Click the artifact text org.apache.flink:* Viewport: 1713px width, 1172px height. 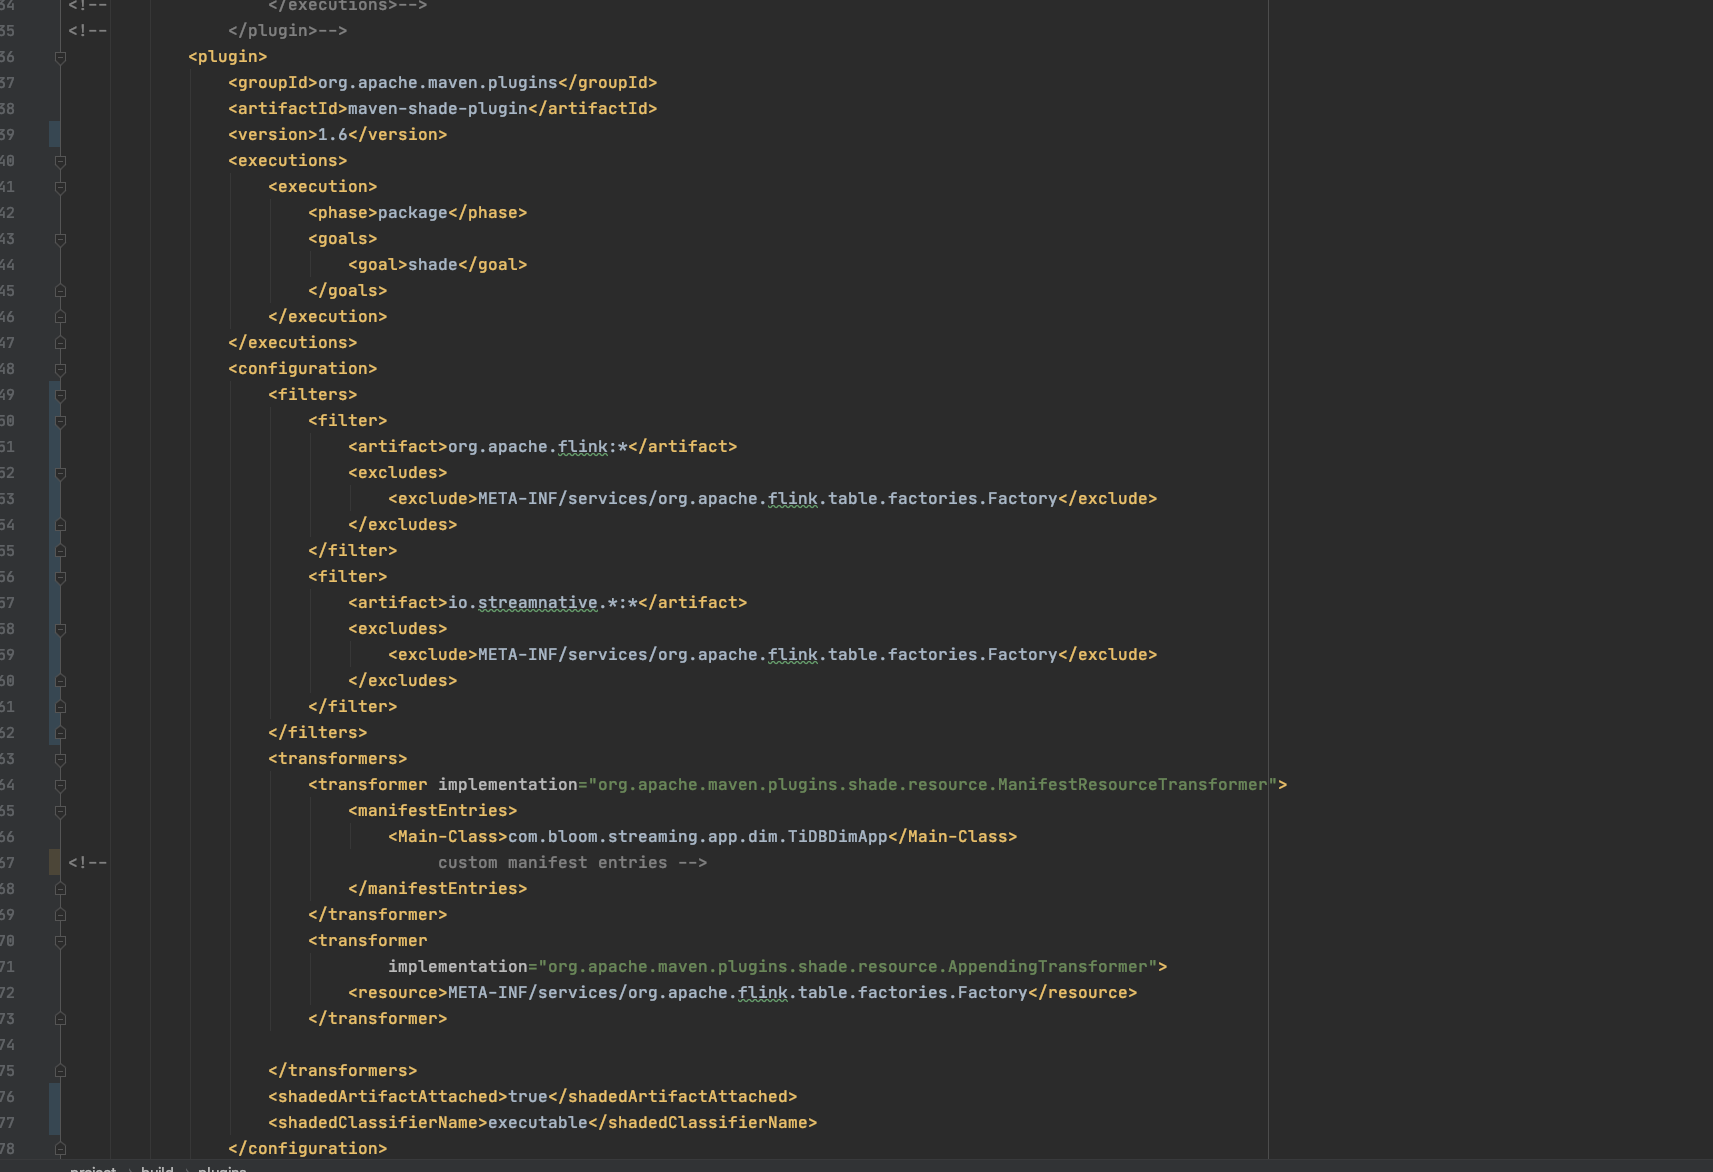click(538, 446)
